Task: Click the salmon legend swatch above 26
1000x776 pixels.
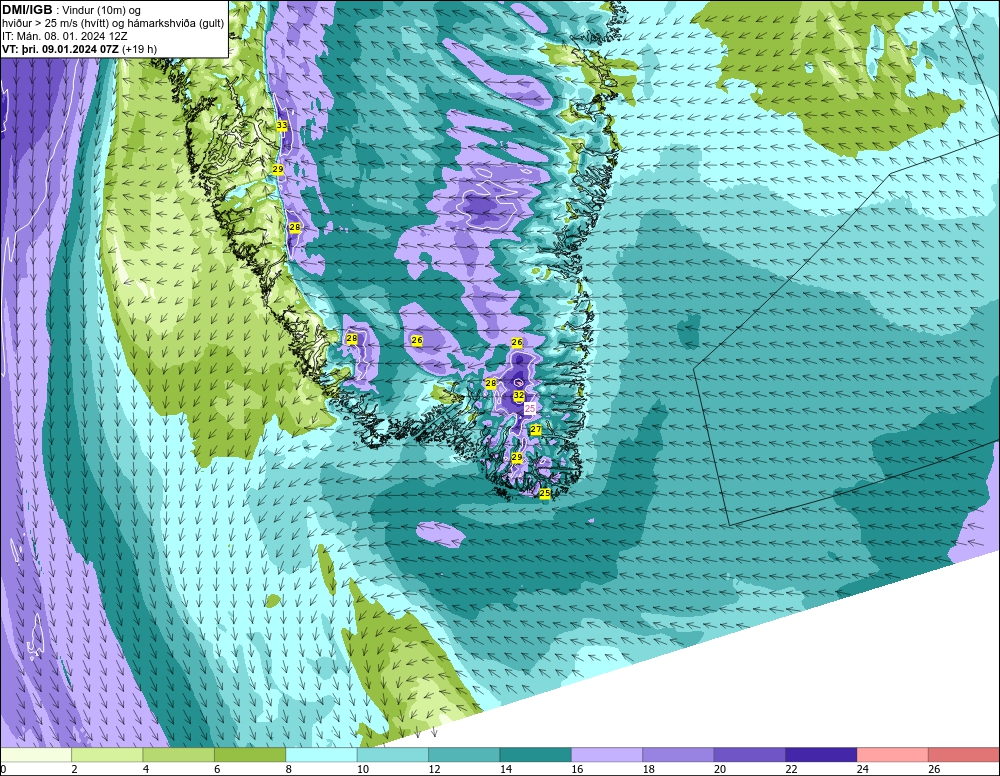Action: (964, 755)
